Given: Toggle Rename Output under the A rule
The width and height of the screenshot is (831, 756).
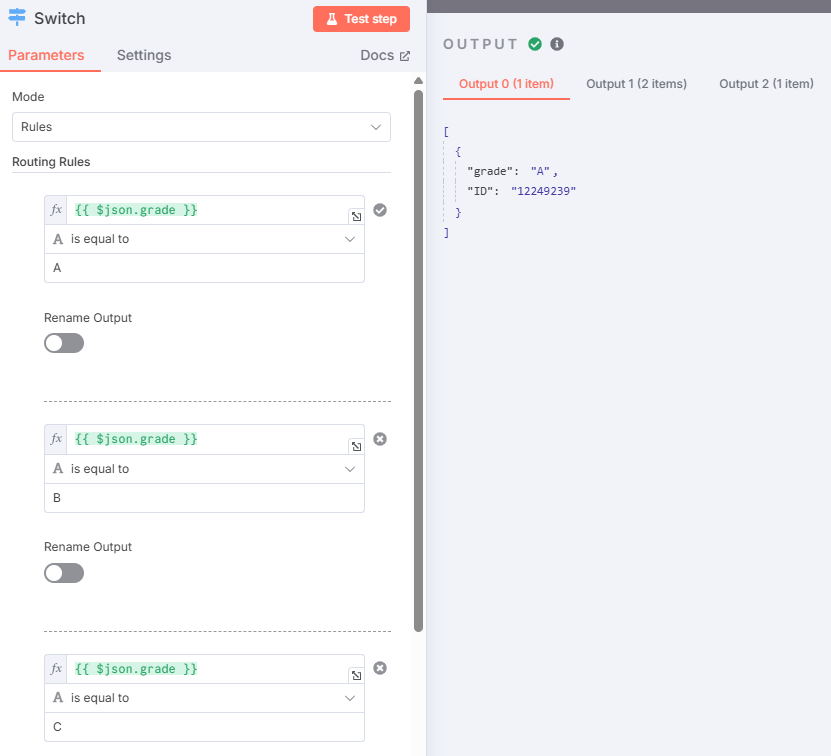Looking at the screenshot, I should coord(64,343).
